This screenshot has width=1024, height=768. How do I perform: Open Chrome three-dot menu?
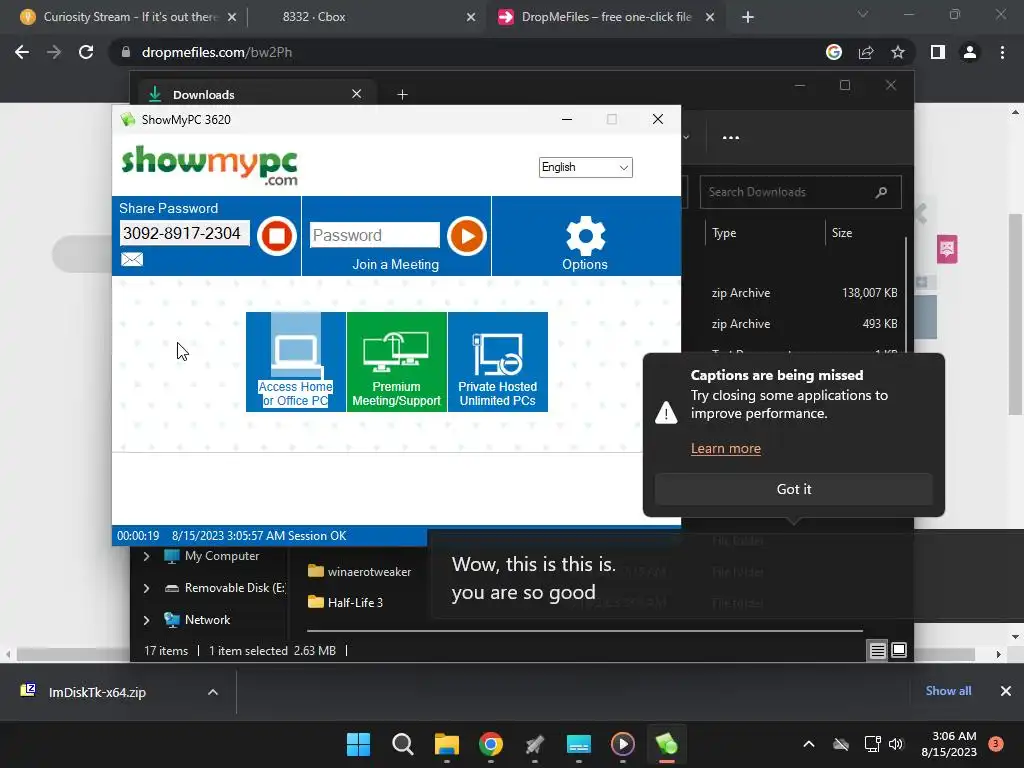[x=1002, y=52]
